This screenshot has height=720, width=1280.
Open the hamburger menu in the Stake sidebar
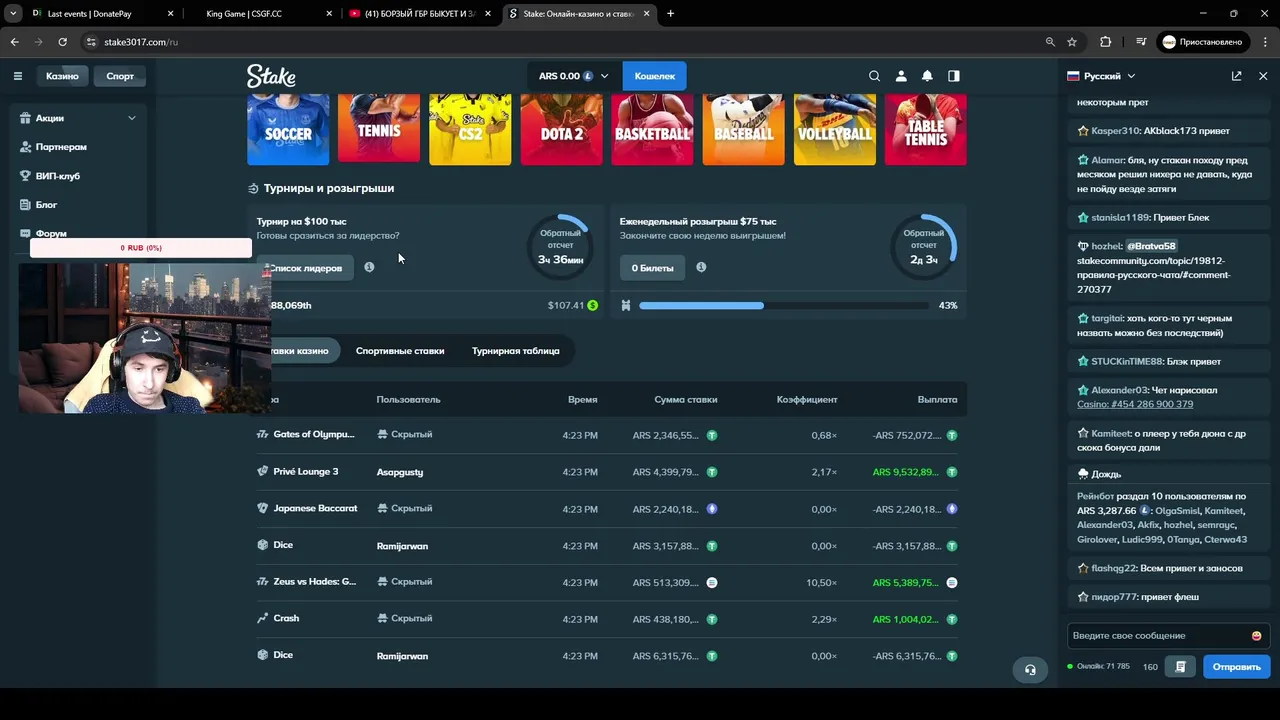coord(17,76)
